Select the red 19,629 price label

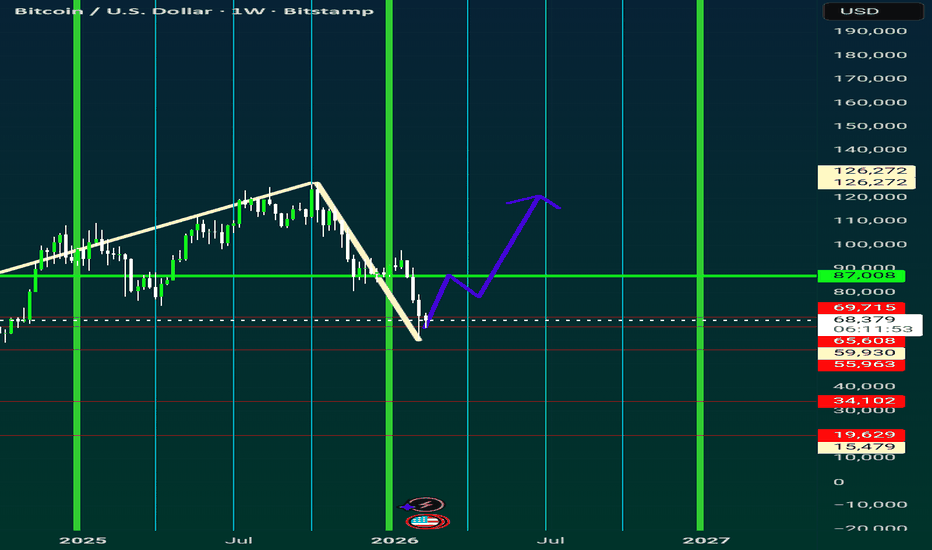point(861,435)
